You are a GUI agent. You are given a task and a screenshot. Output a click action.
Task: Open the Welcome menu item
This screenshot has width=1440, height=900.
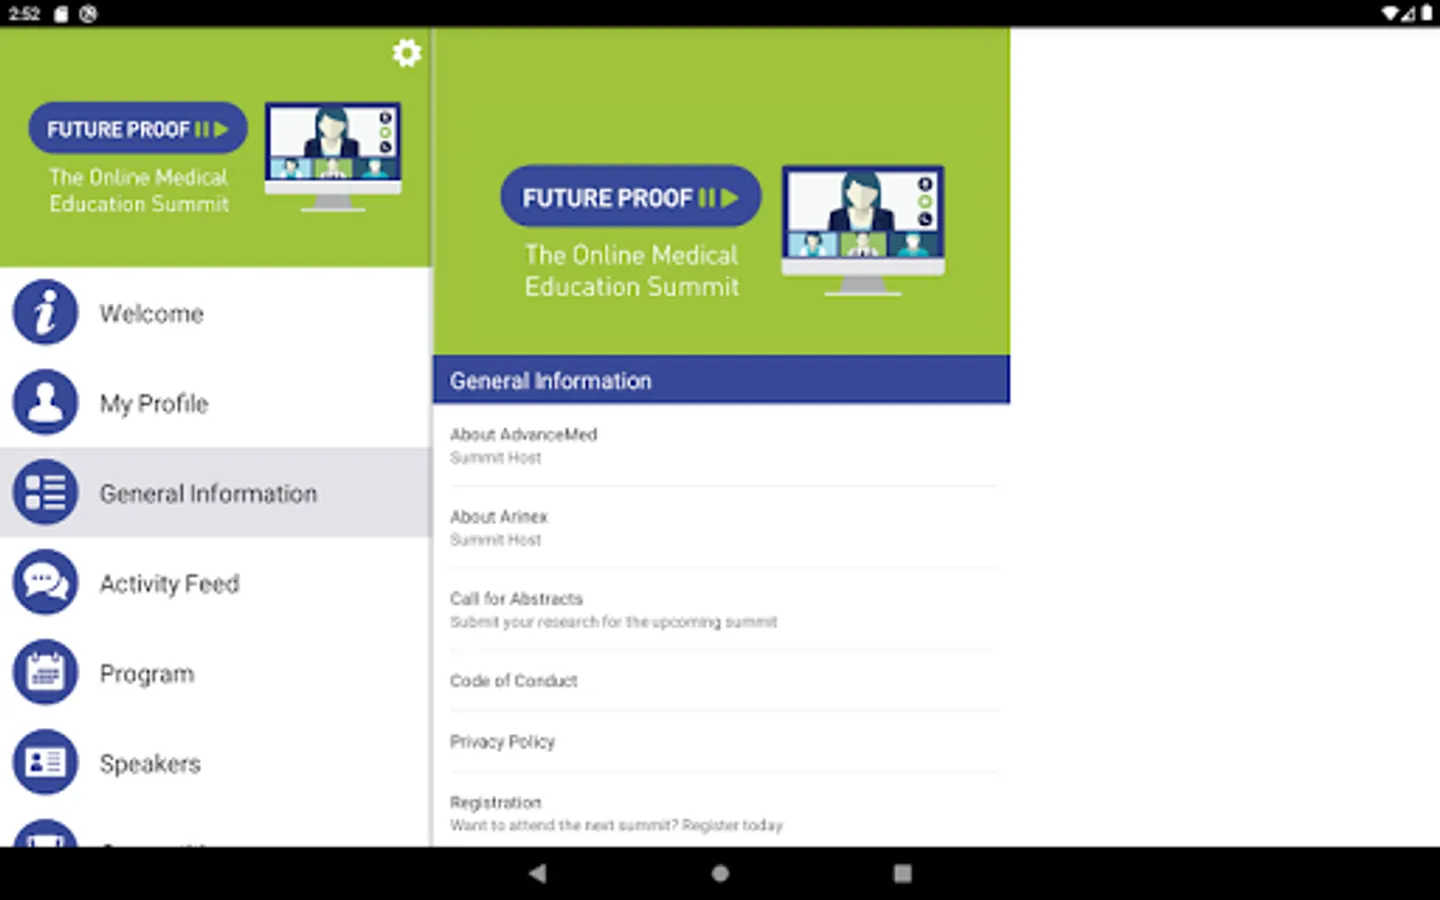point(216,313)
